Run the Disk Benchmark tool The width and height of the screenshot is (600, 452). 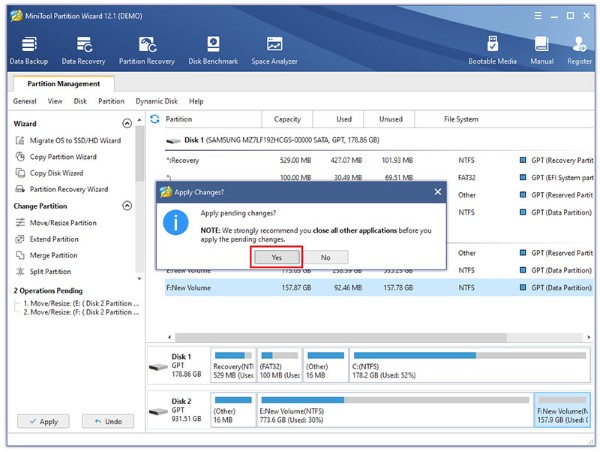pyautogui.click(x=213, y=50)
